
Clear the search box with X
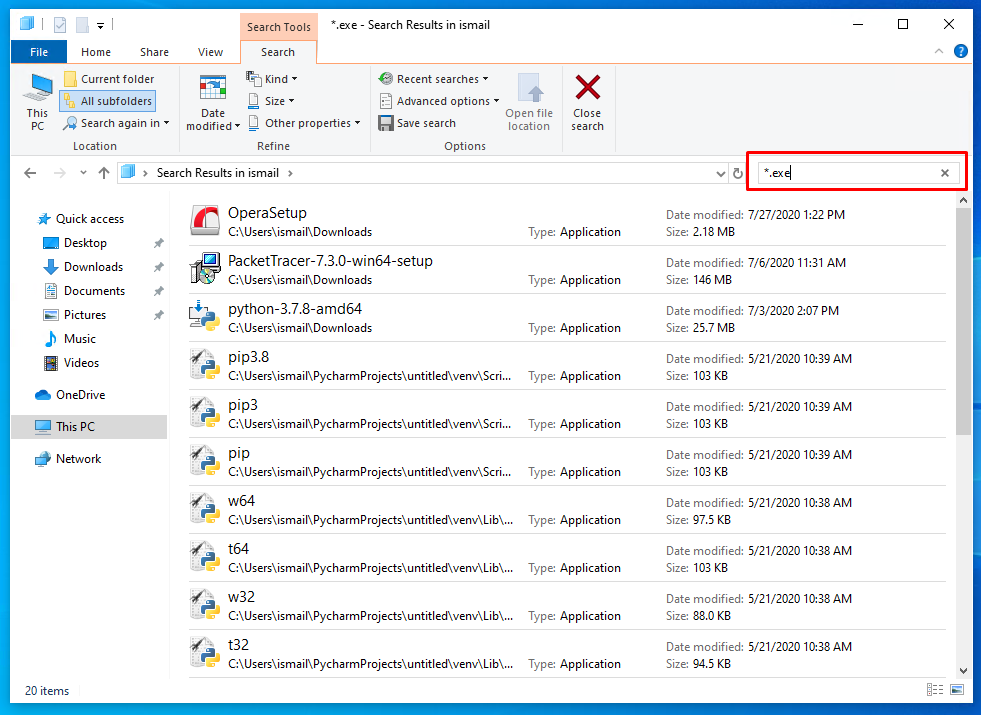(x=945, y=173)
